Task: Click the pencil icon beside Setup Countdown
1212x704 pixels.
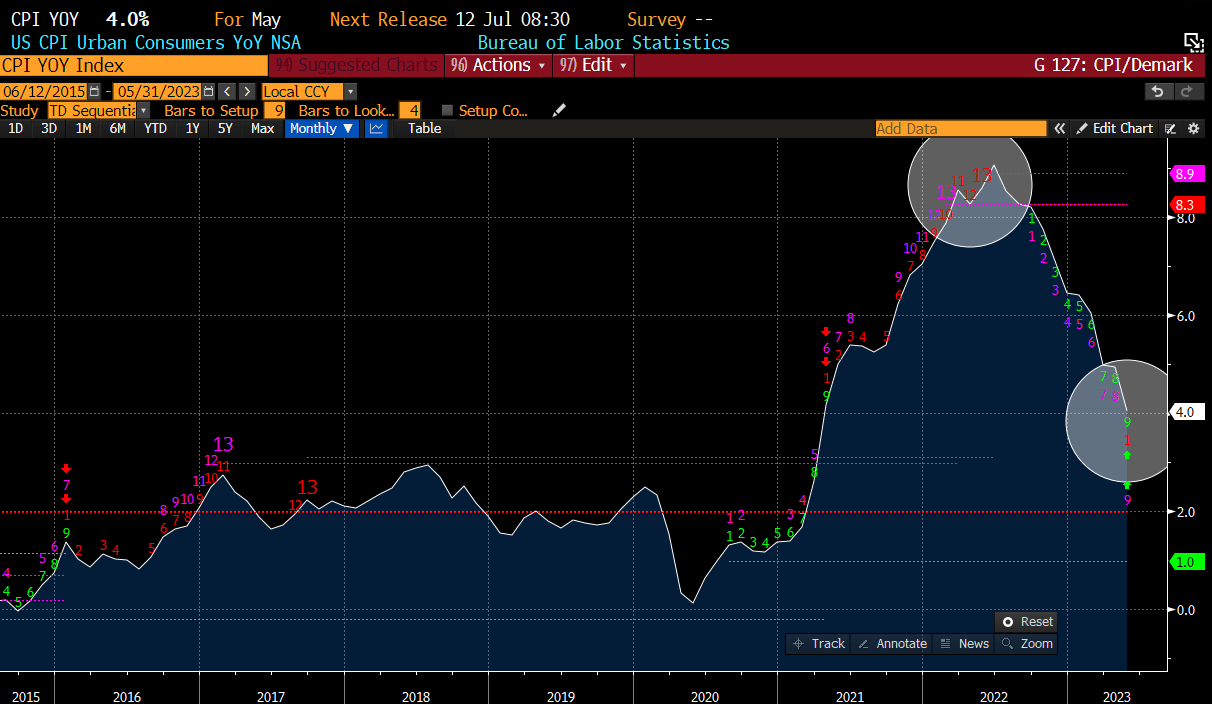Action: 559,110
